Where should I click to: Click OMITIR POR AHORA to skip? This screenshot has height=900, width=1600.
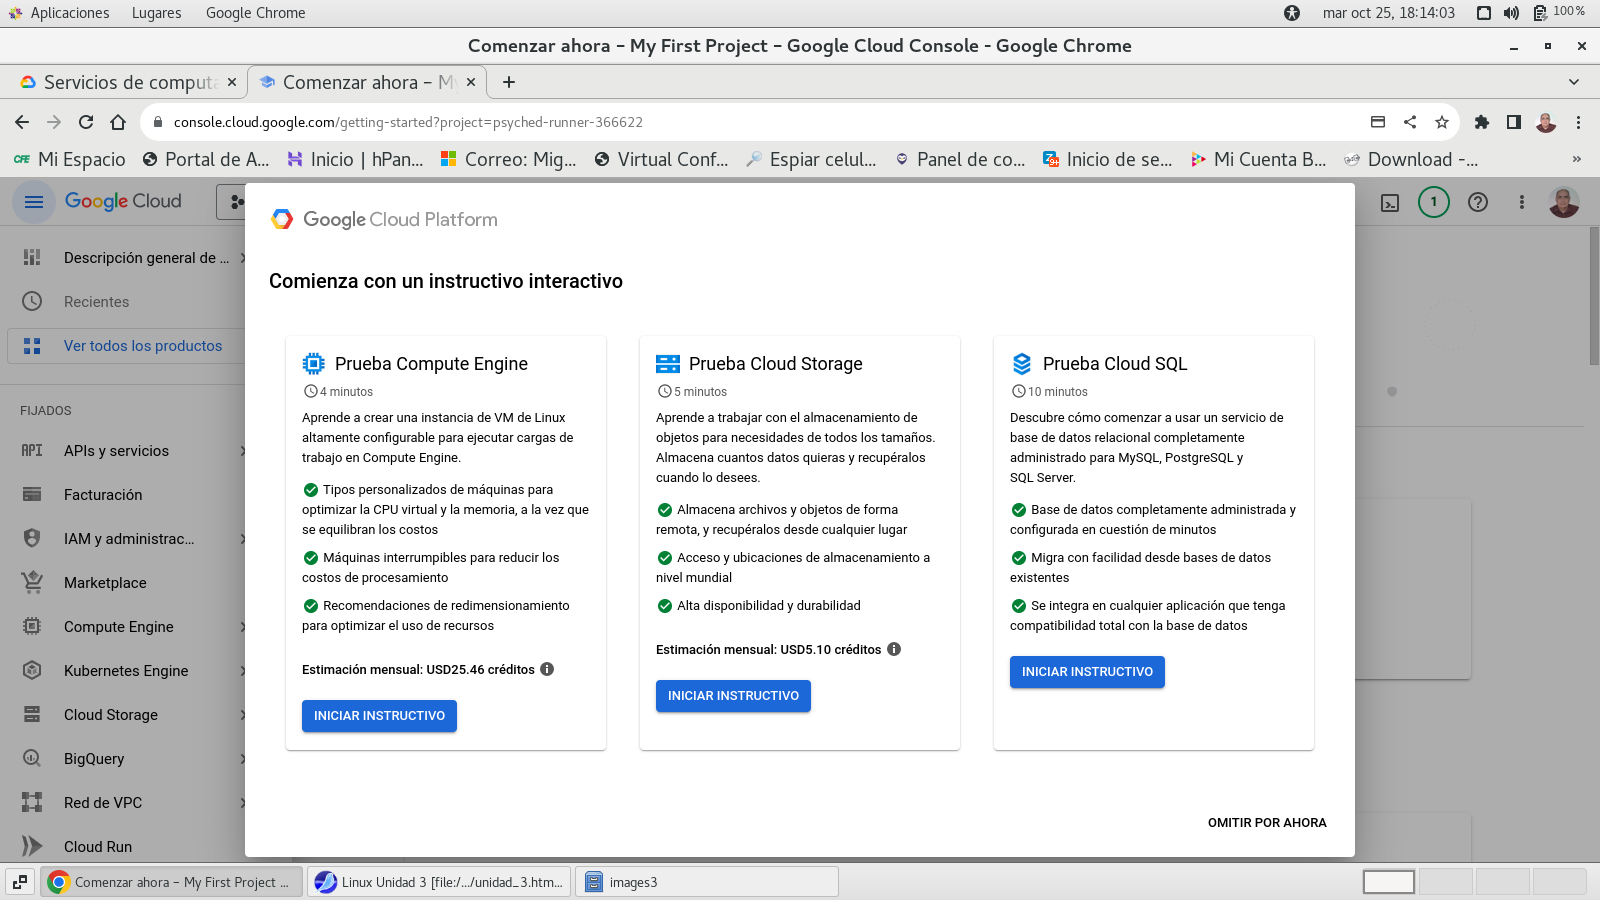[1266, 823]
